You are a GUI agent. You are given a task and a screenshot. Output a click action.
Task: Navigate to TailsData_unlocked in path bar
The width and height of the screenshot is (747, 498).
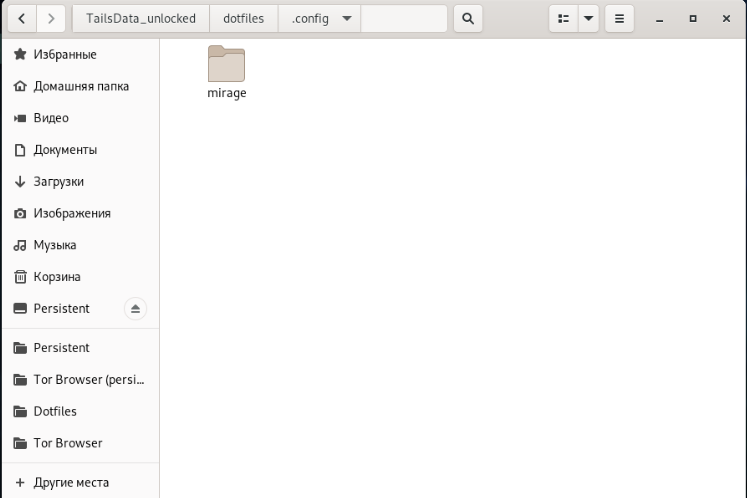pyautogui.click(x=140, y=19)
